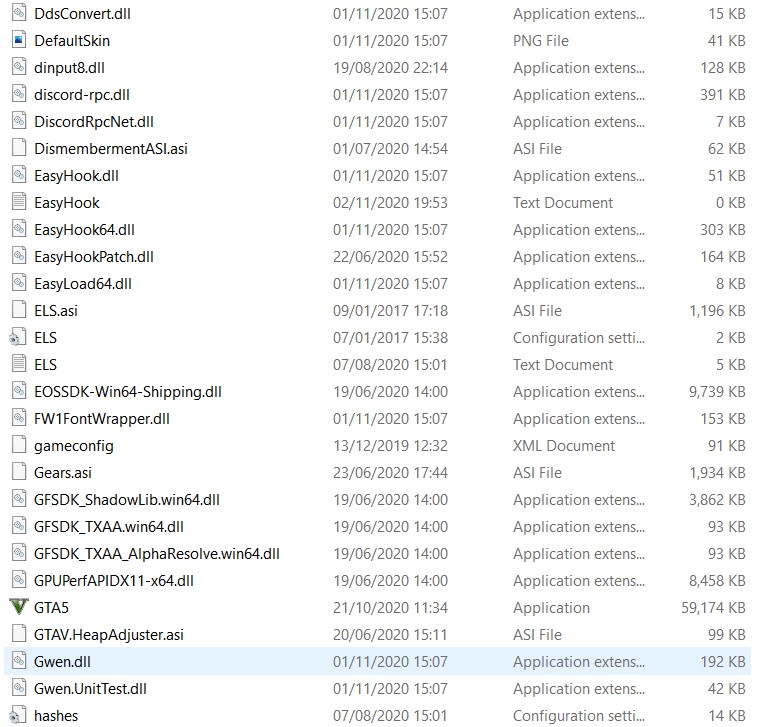Select the GFSDK_TXAA_AlphaResolve.win64.dll file name

pyautogui.click(x=157, y=554)
